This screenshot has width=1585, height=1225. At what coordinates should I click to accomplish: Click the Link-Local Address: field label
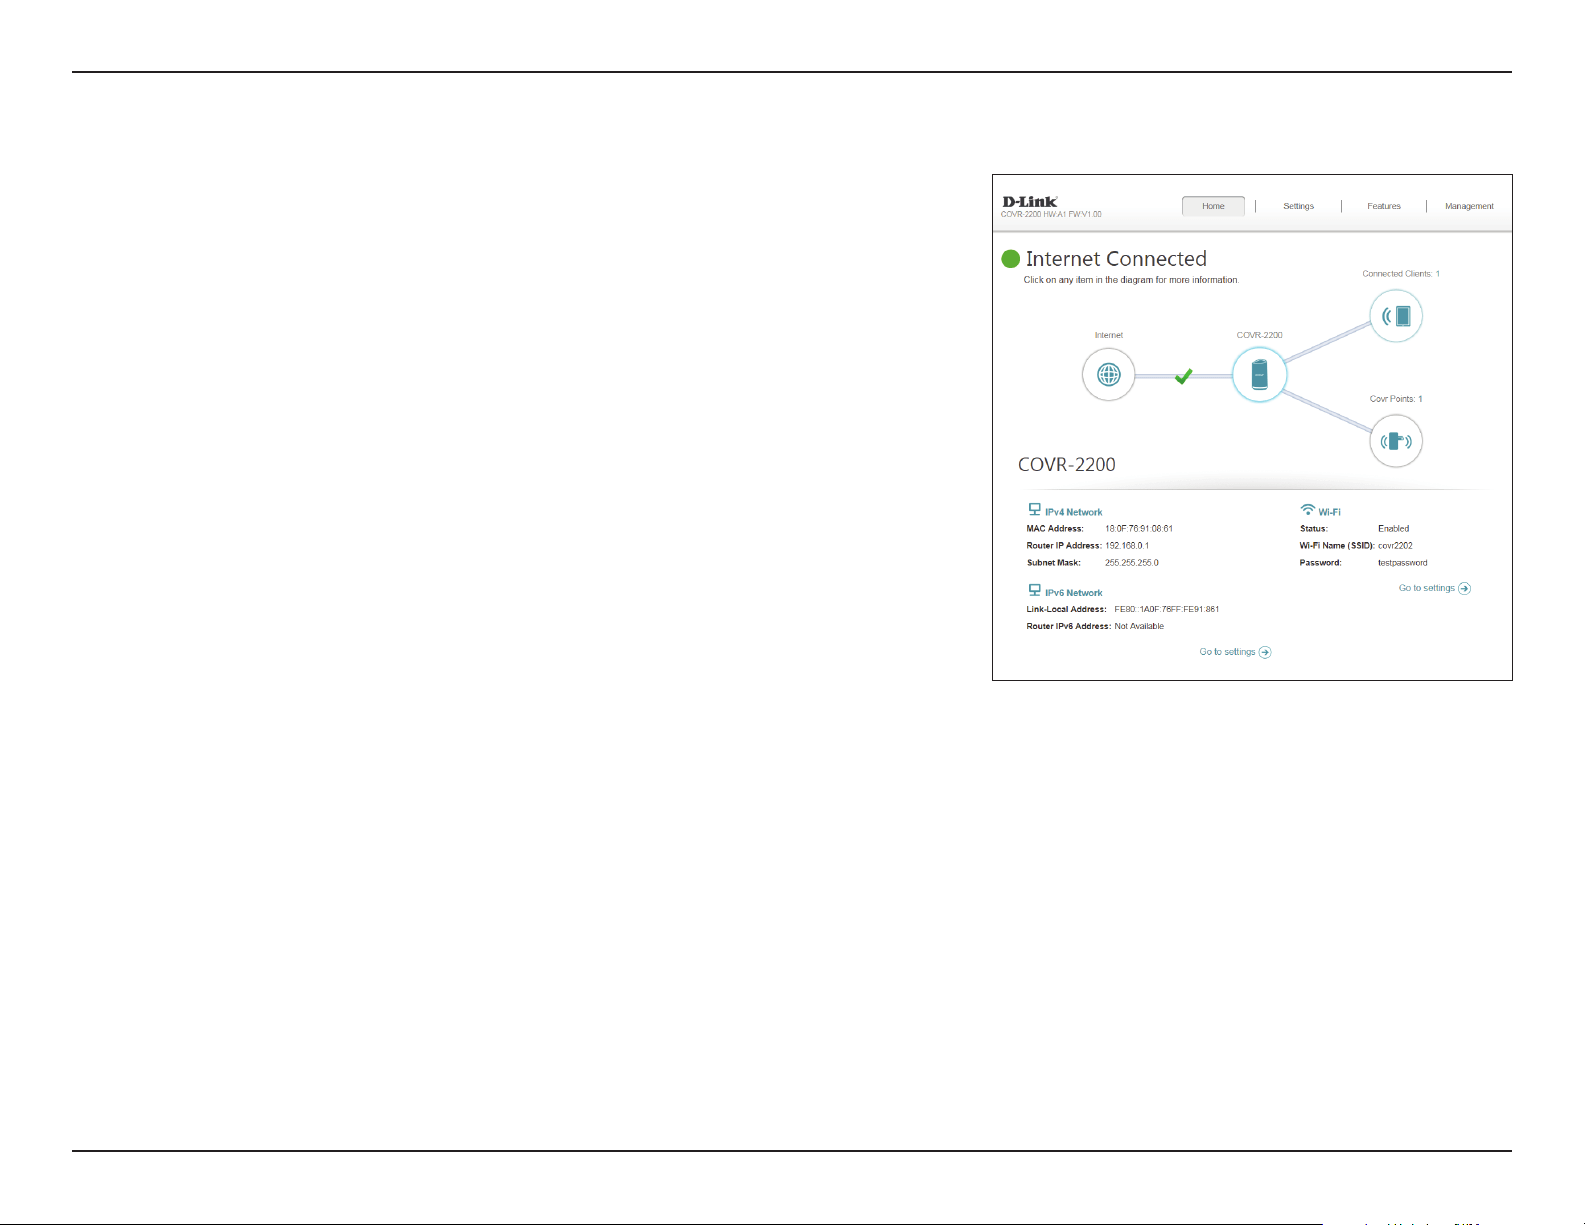click(x=1066, y=609)
